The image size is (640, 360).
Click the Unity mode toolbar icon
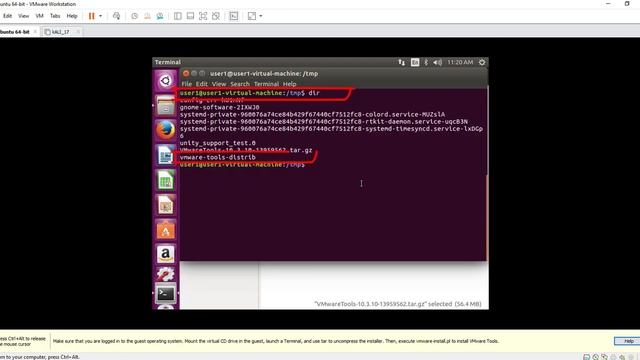pos(216,16)
